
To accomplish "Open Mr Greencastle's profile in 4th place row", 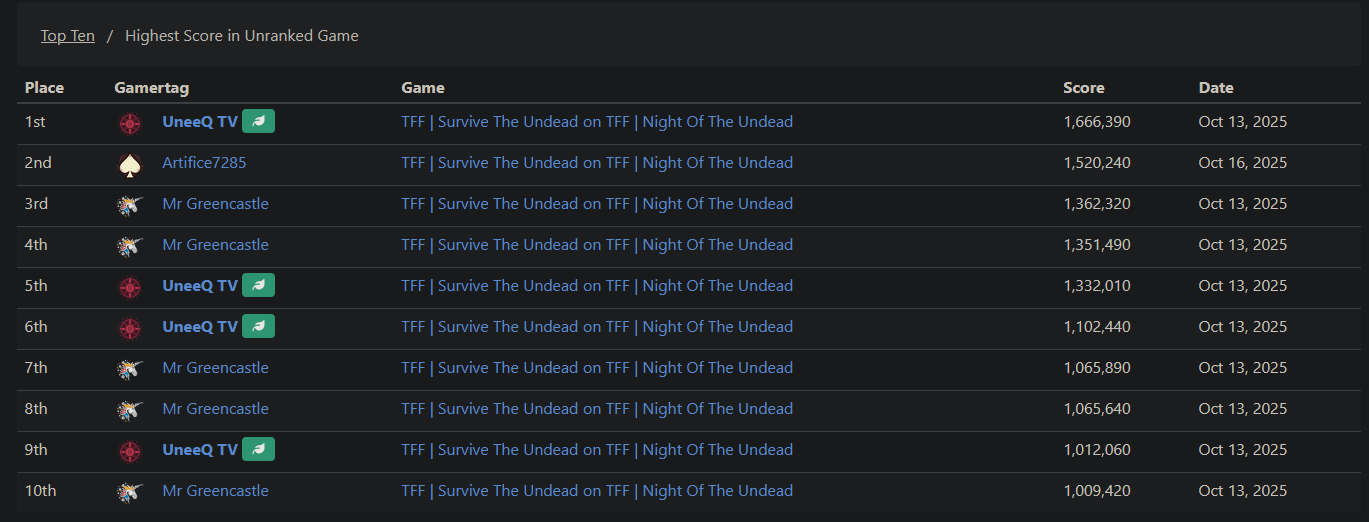I will pos(215,245).
